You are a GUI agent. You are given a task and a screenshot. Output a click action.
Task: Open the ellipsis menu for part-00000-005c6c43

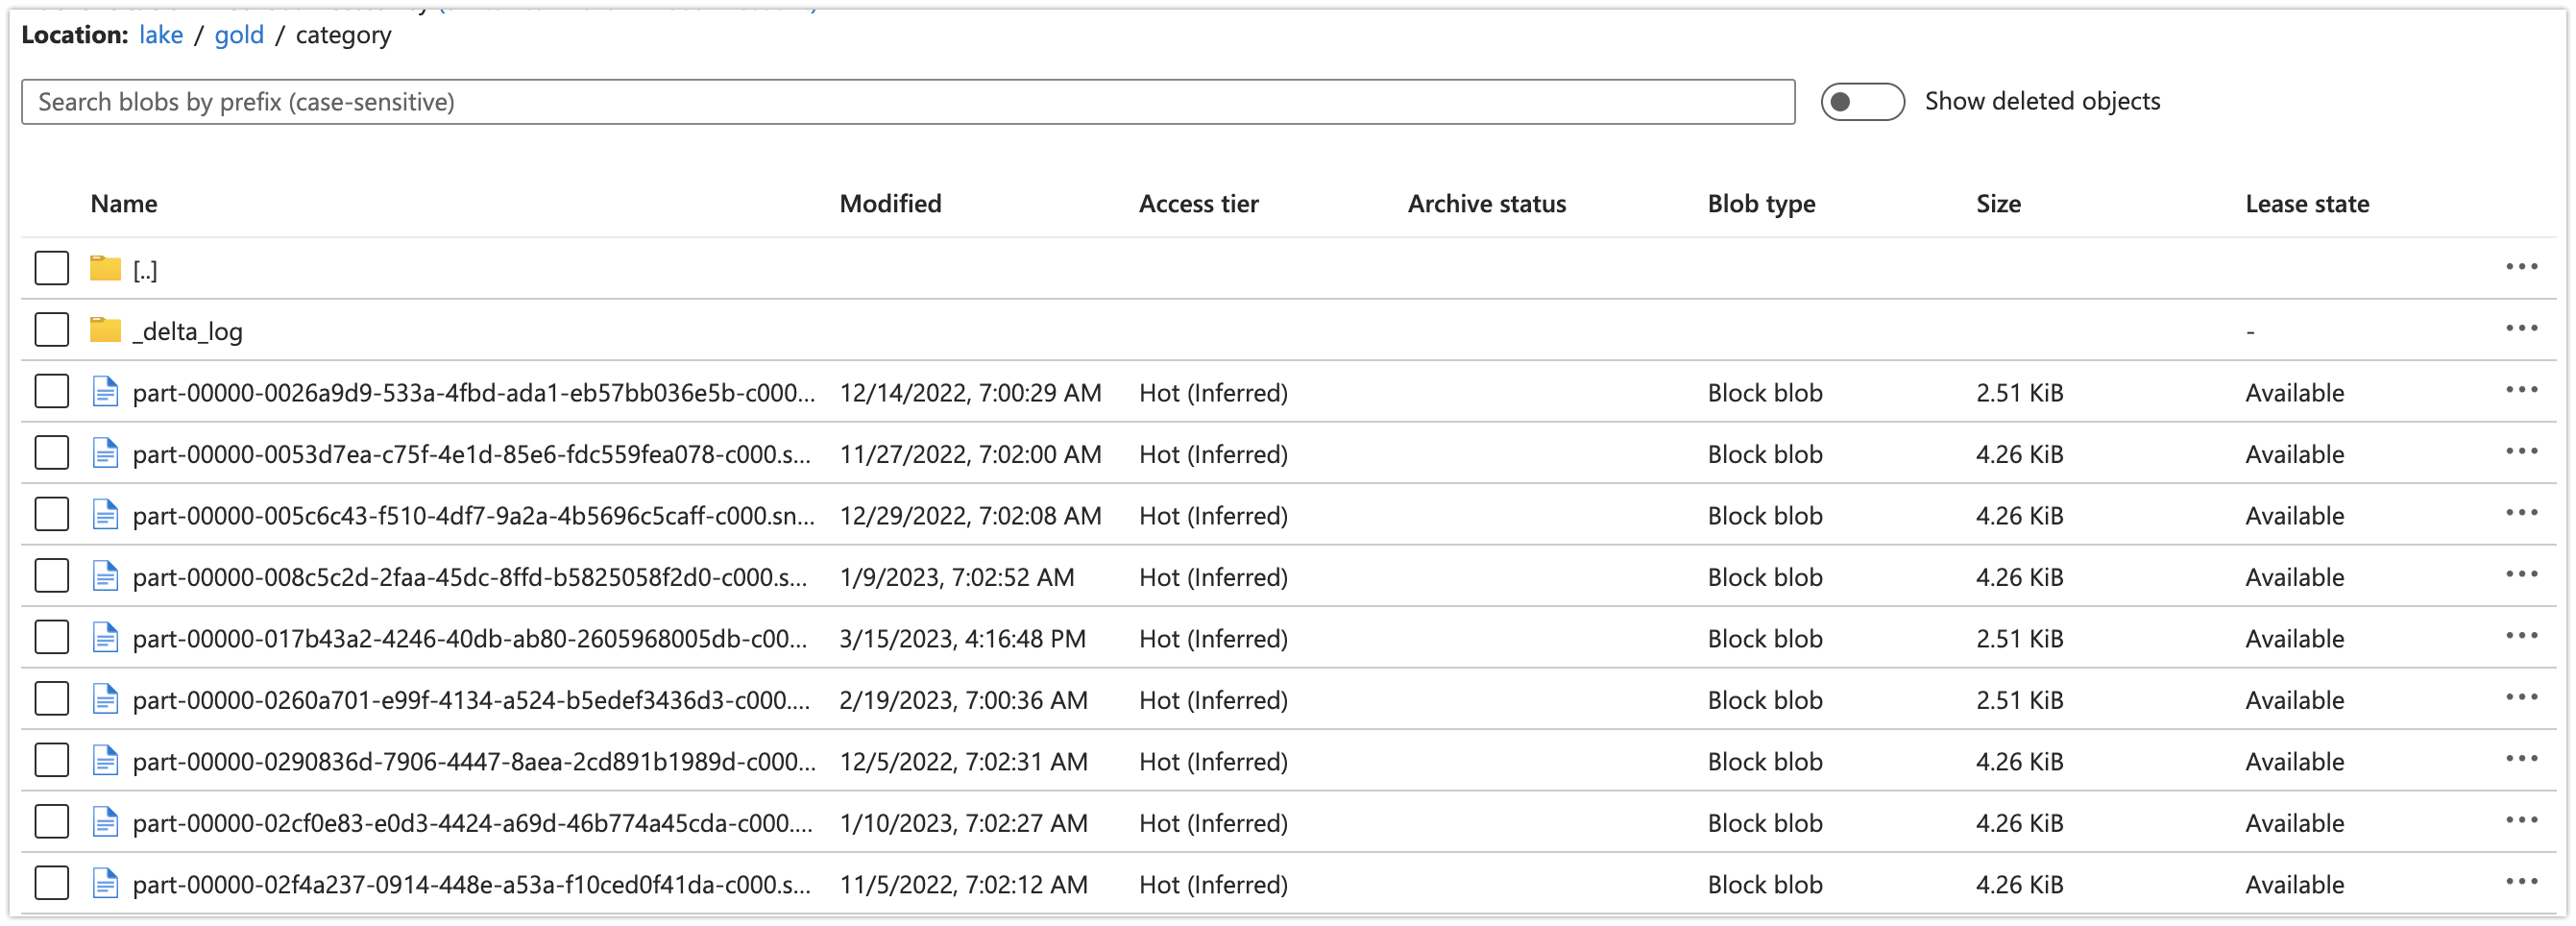point(2523,512)
